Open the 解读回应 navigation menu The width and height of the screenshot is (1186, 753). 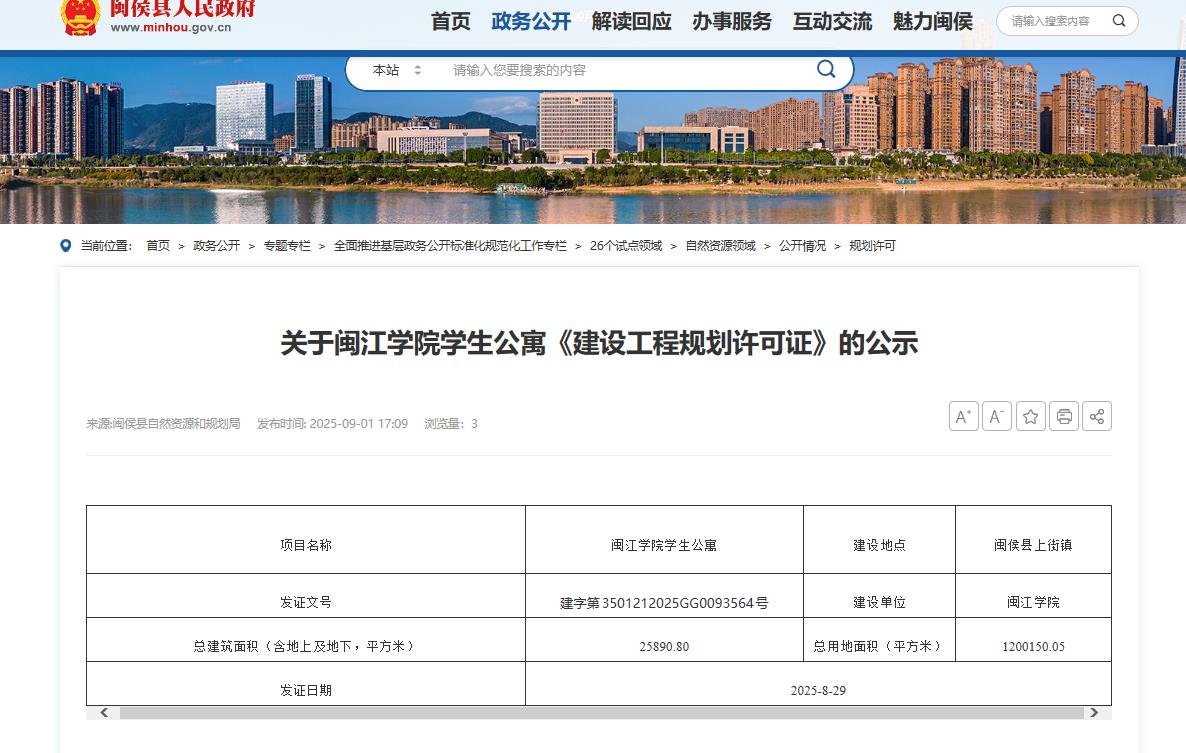(x=632, y=21)
